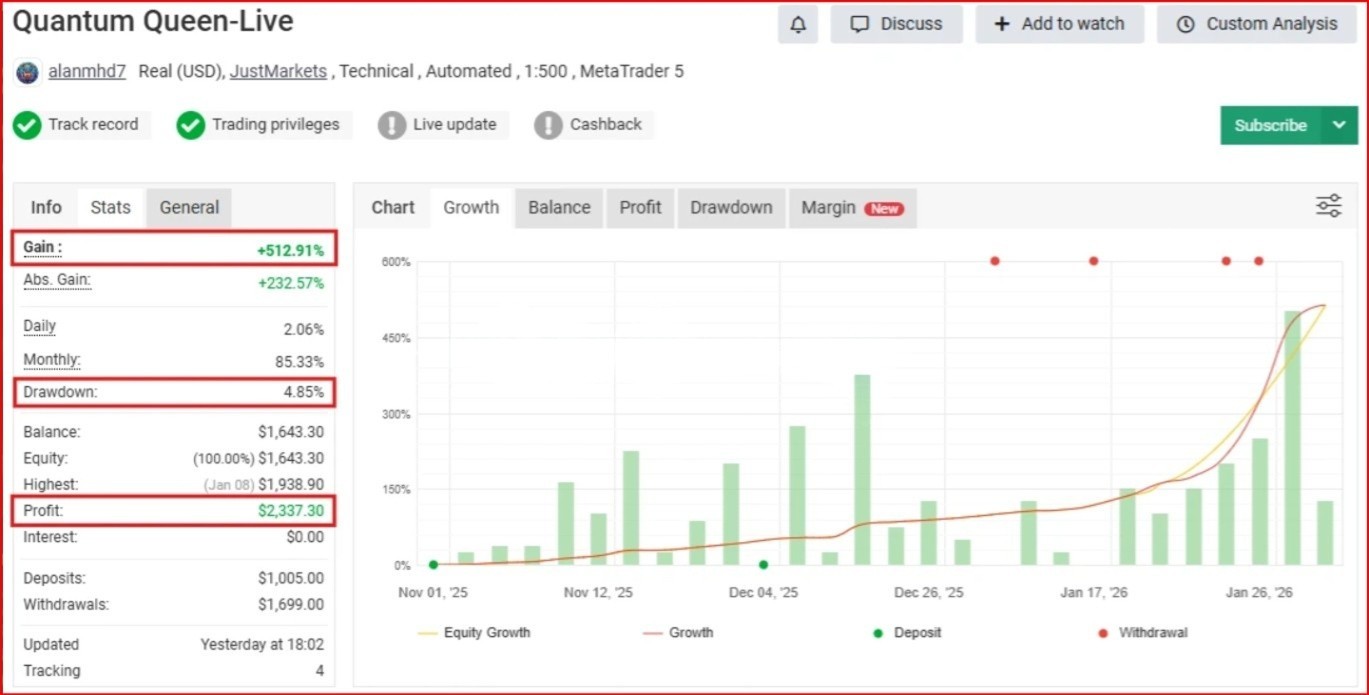This screenshot has width=1369, height=695.
Task: Click the Deposits value $1,005.00
Action: coord(291,578)
